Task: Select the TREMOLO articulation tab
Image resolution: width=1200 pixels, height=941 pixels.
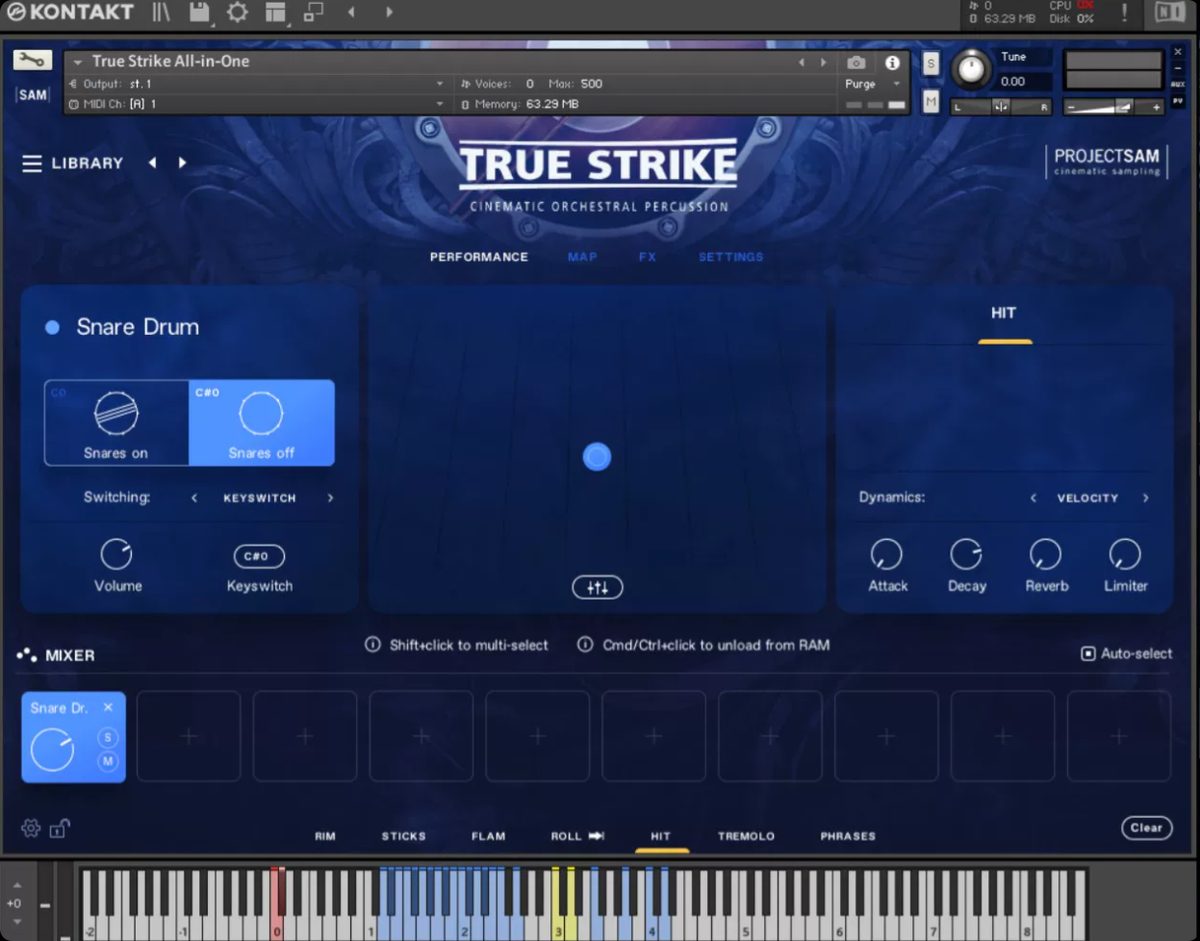Action: pos(746,836)
